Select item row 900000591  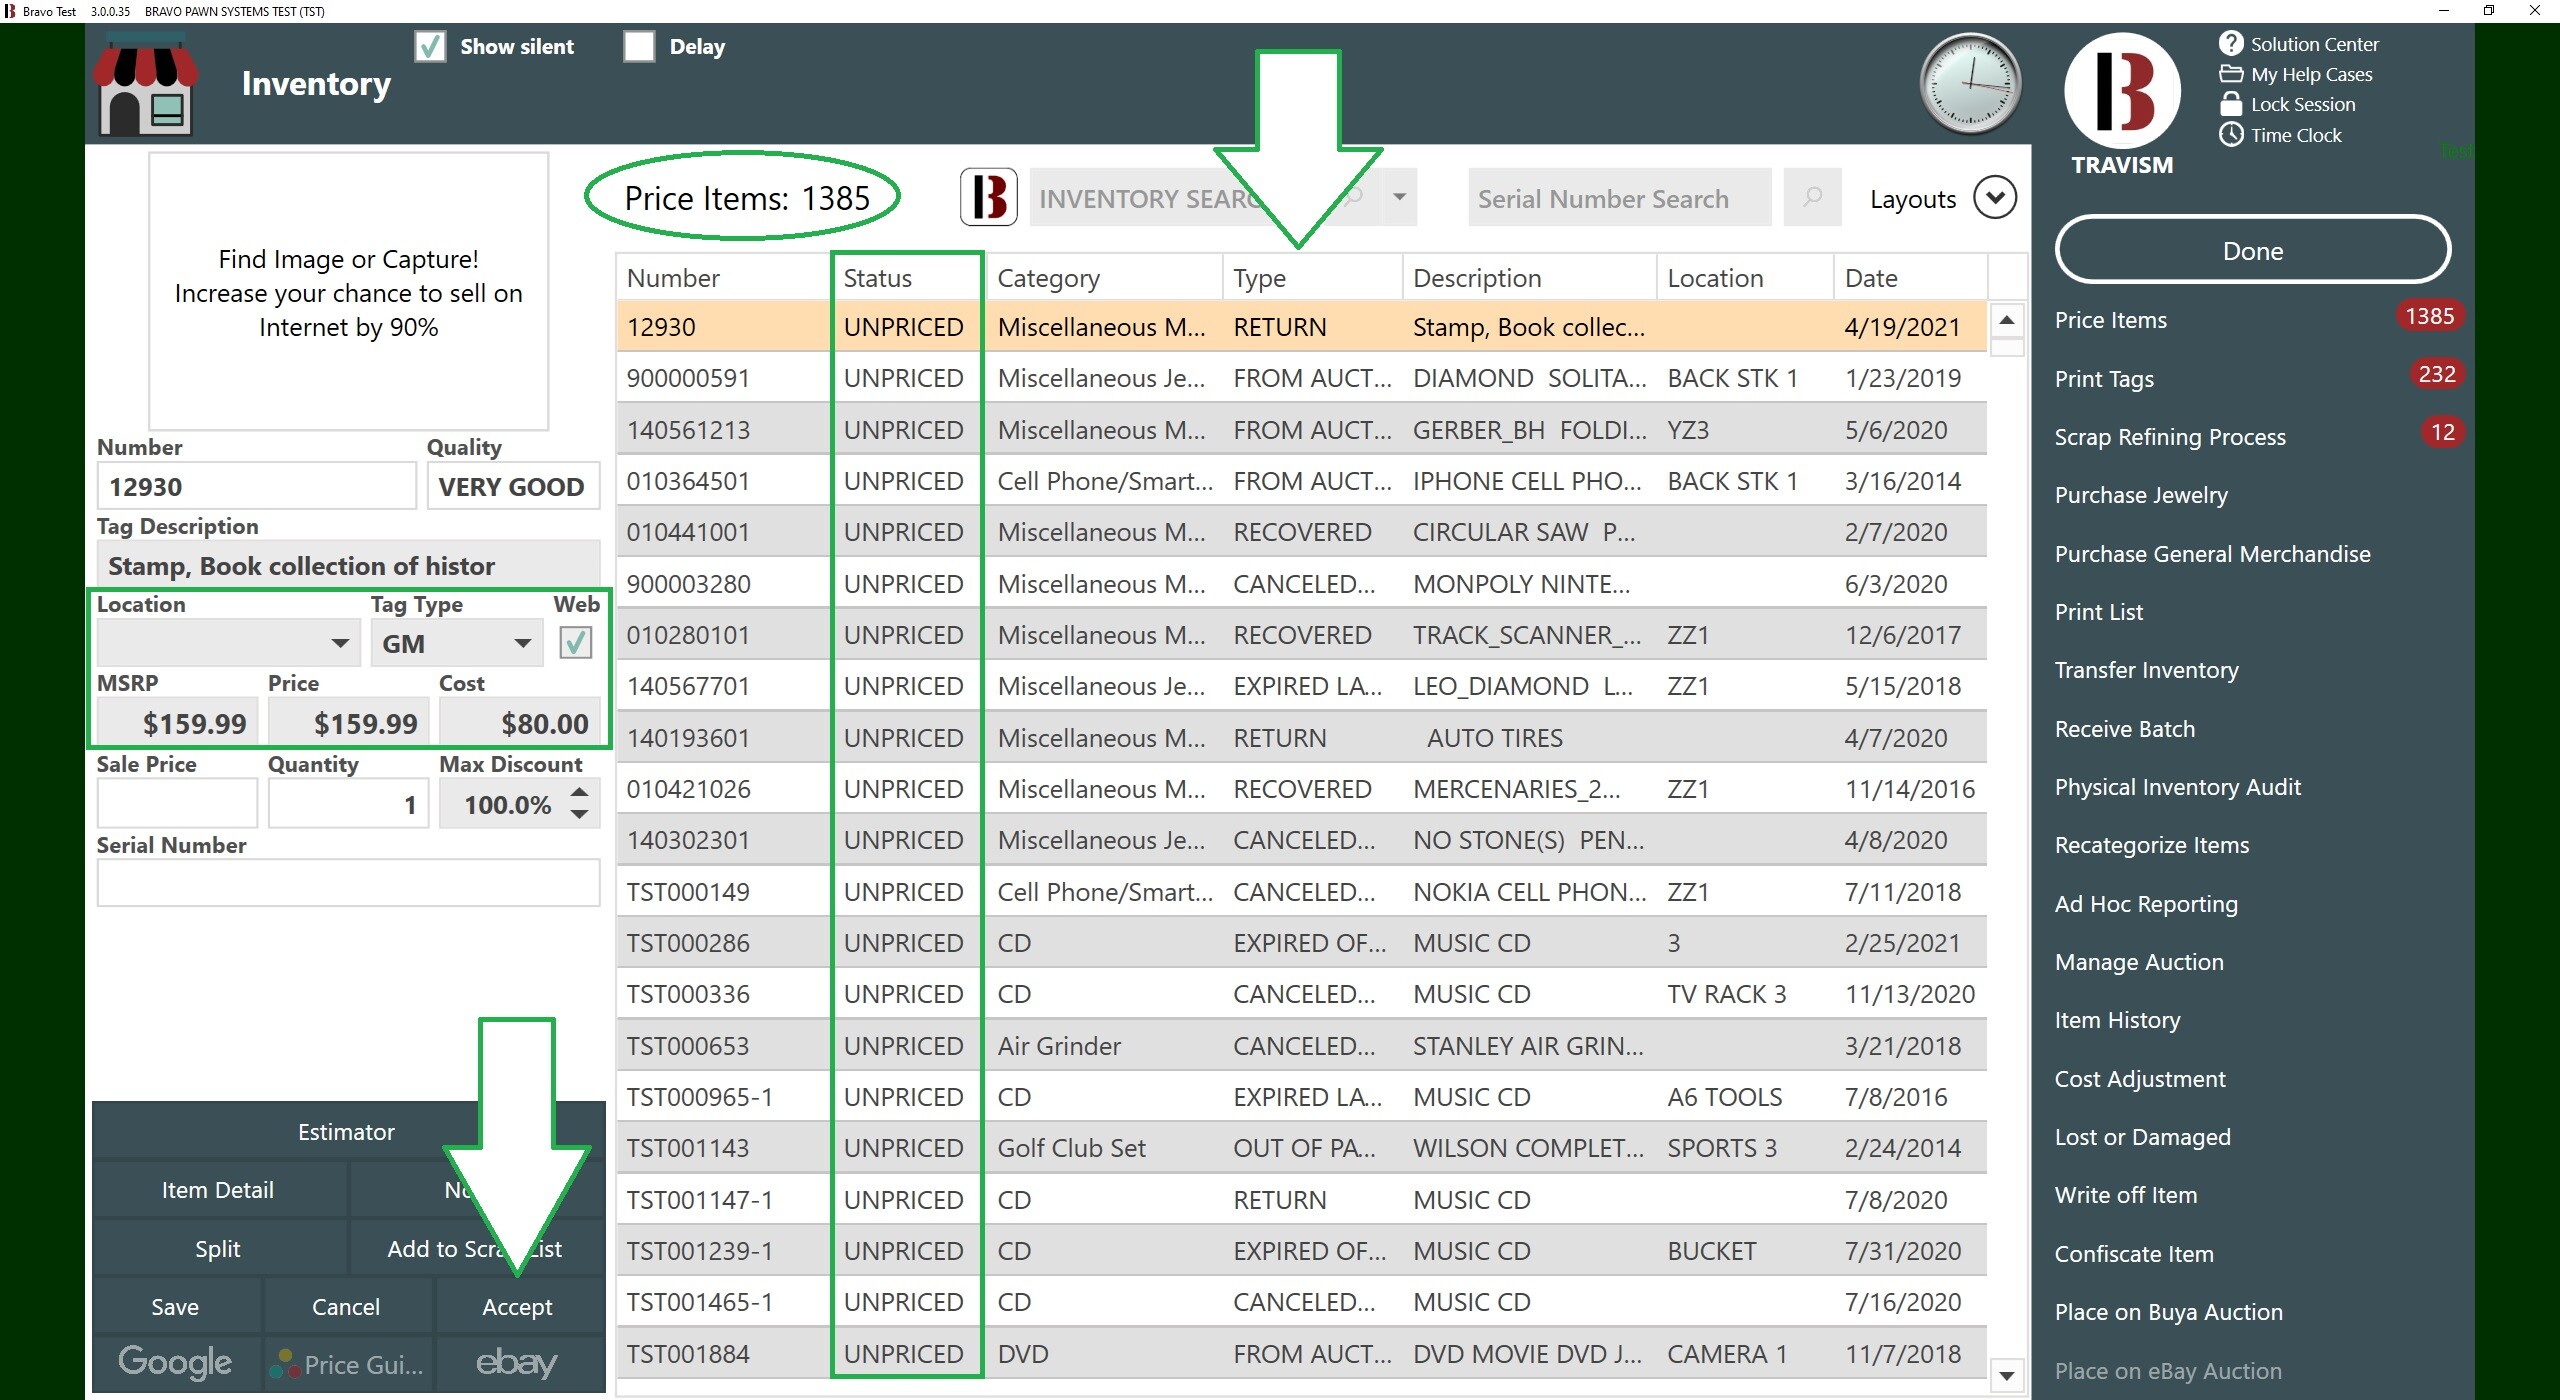click(x=1301, y=378)
